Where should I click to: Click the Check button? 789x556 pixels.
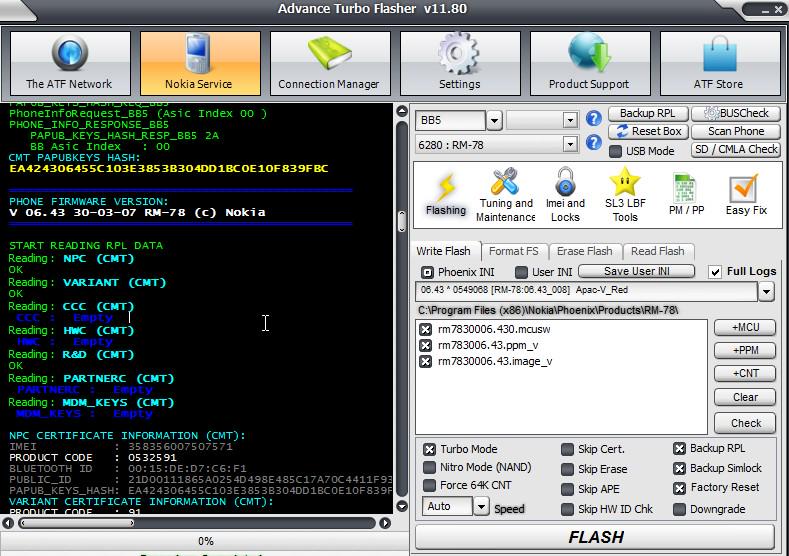[x=745, y=423]
